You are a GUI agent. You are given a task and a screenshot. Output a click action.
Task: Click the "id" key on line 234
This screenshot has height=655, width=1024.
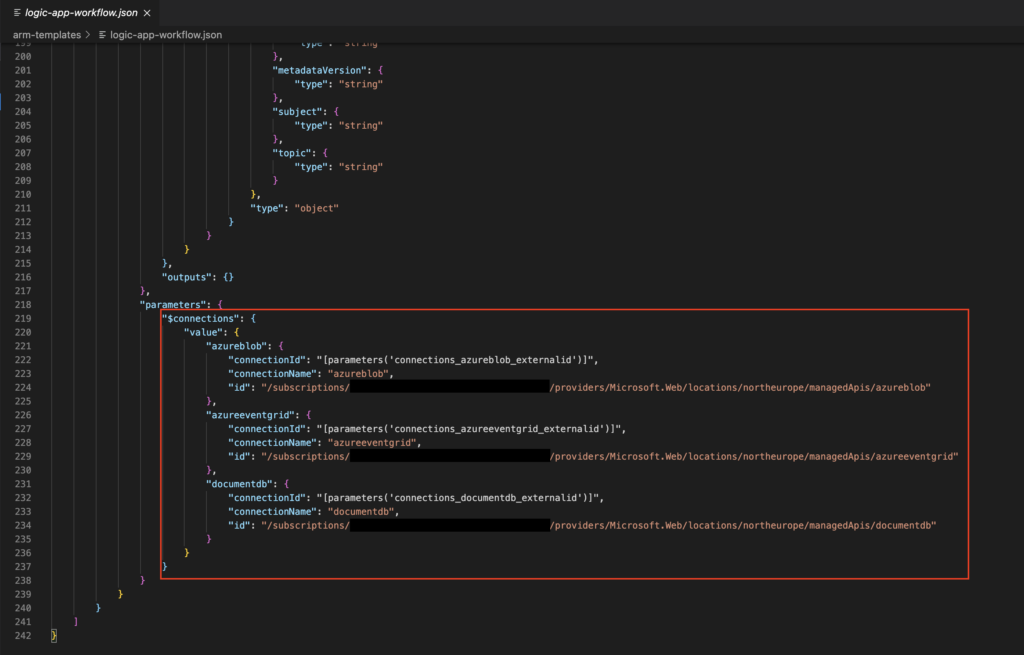point(239,526)
